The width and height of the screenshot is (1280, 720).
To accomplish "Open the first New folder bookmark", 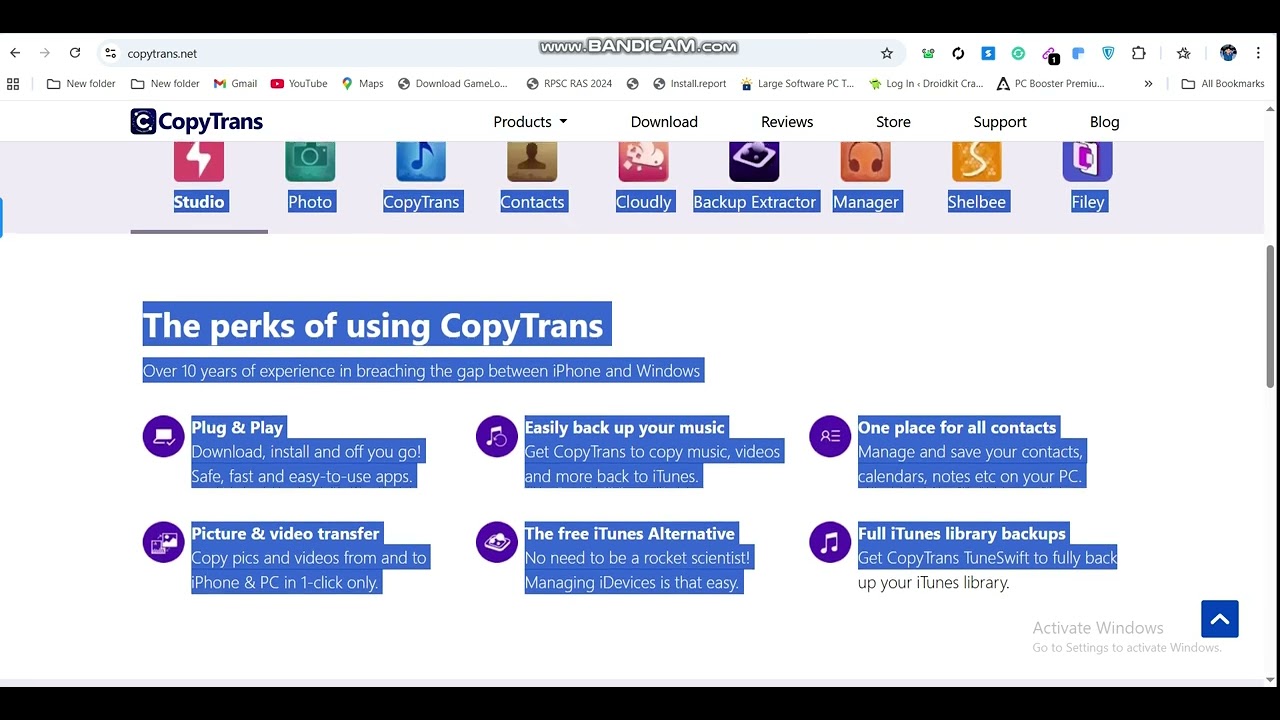I will 81,84.
